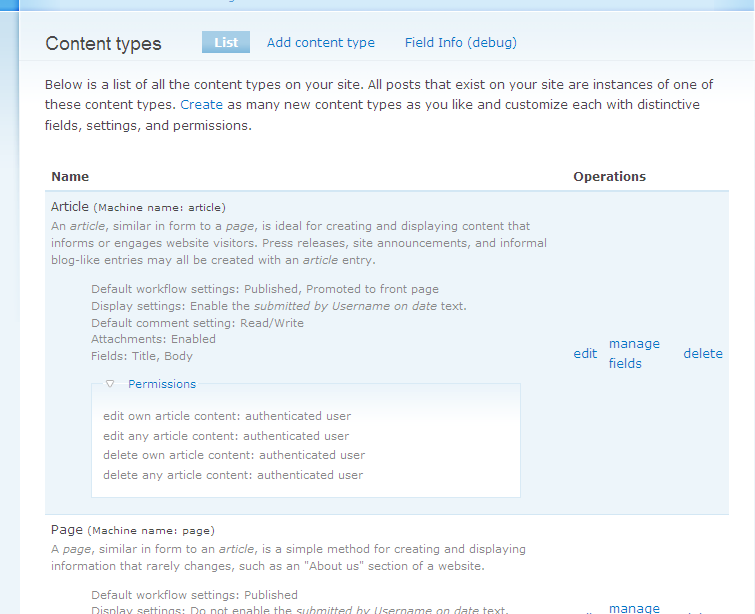Open the Field Info (debug) tab
The image size is (755, 614).
coord(461,42)
